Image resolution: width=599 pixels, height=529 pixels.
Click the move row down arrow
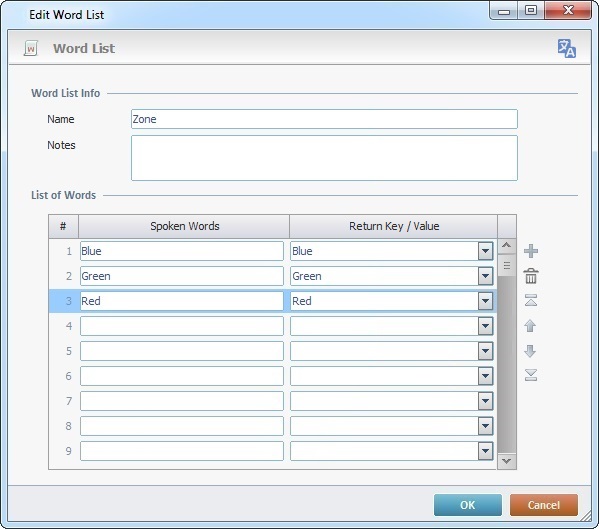click(530, 351)
